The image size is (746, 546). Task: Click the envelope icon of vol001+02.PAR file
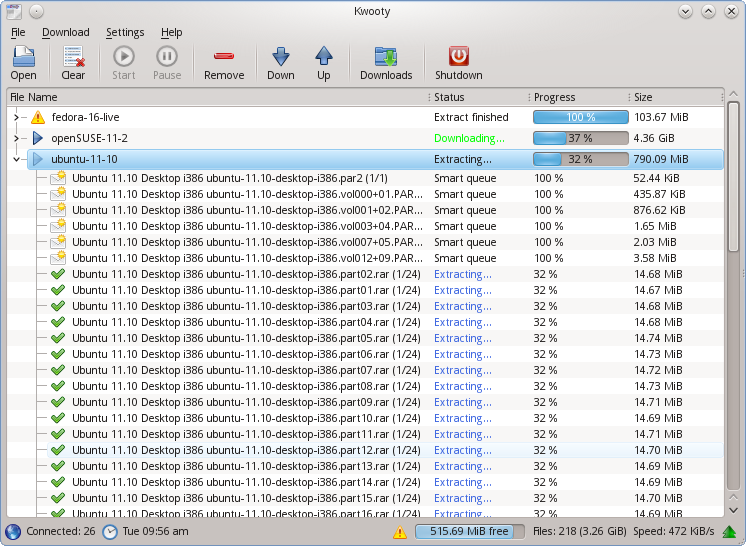[58, 210]
